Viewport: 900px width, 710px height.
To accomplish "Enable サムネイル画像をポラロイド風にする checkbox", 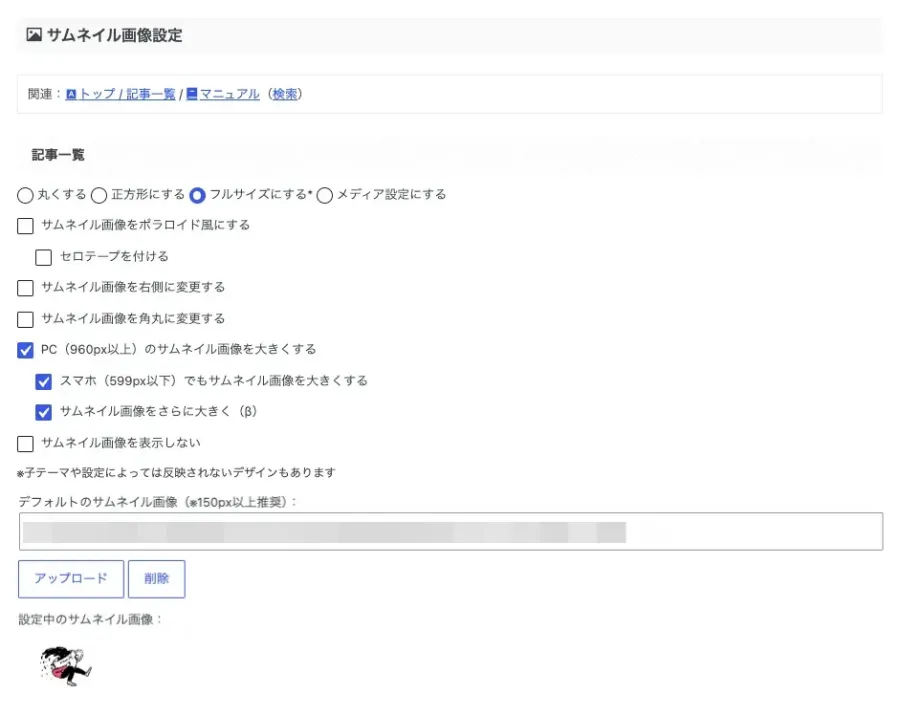I will pos(25,226).
